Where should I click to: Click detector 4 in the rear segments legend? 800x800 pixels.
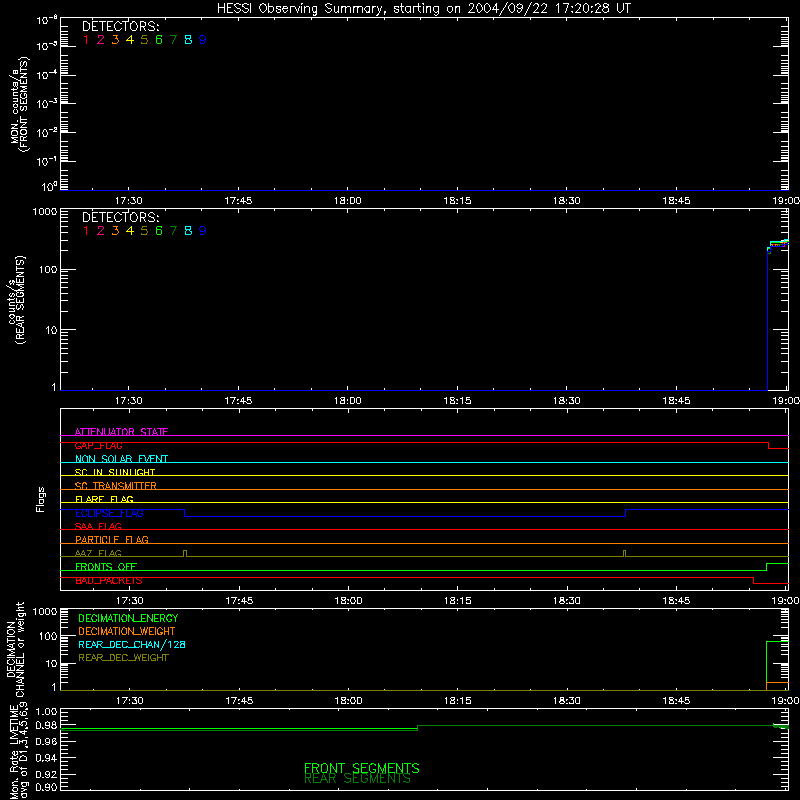tap(130, 231)
